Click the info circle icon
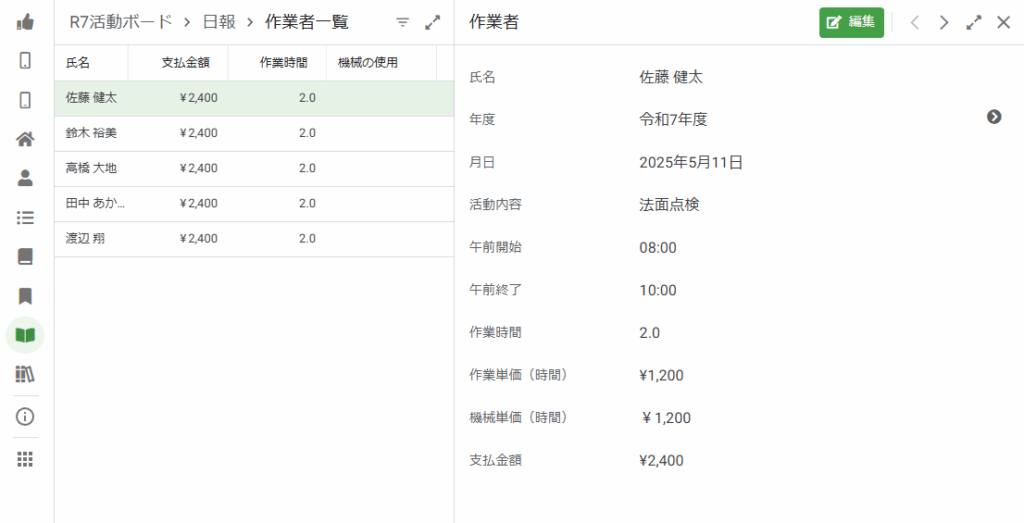1024x523 pixels. coord(25,417)
